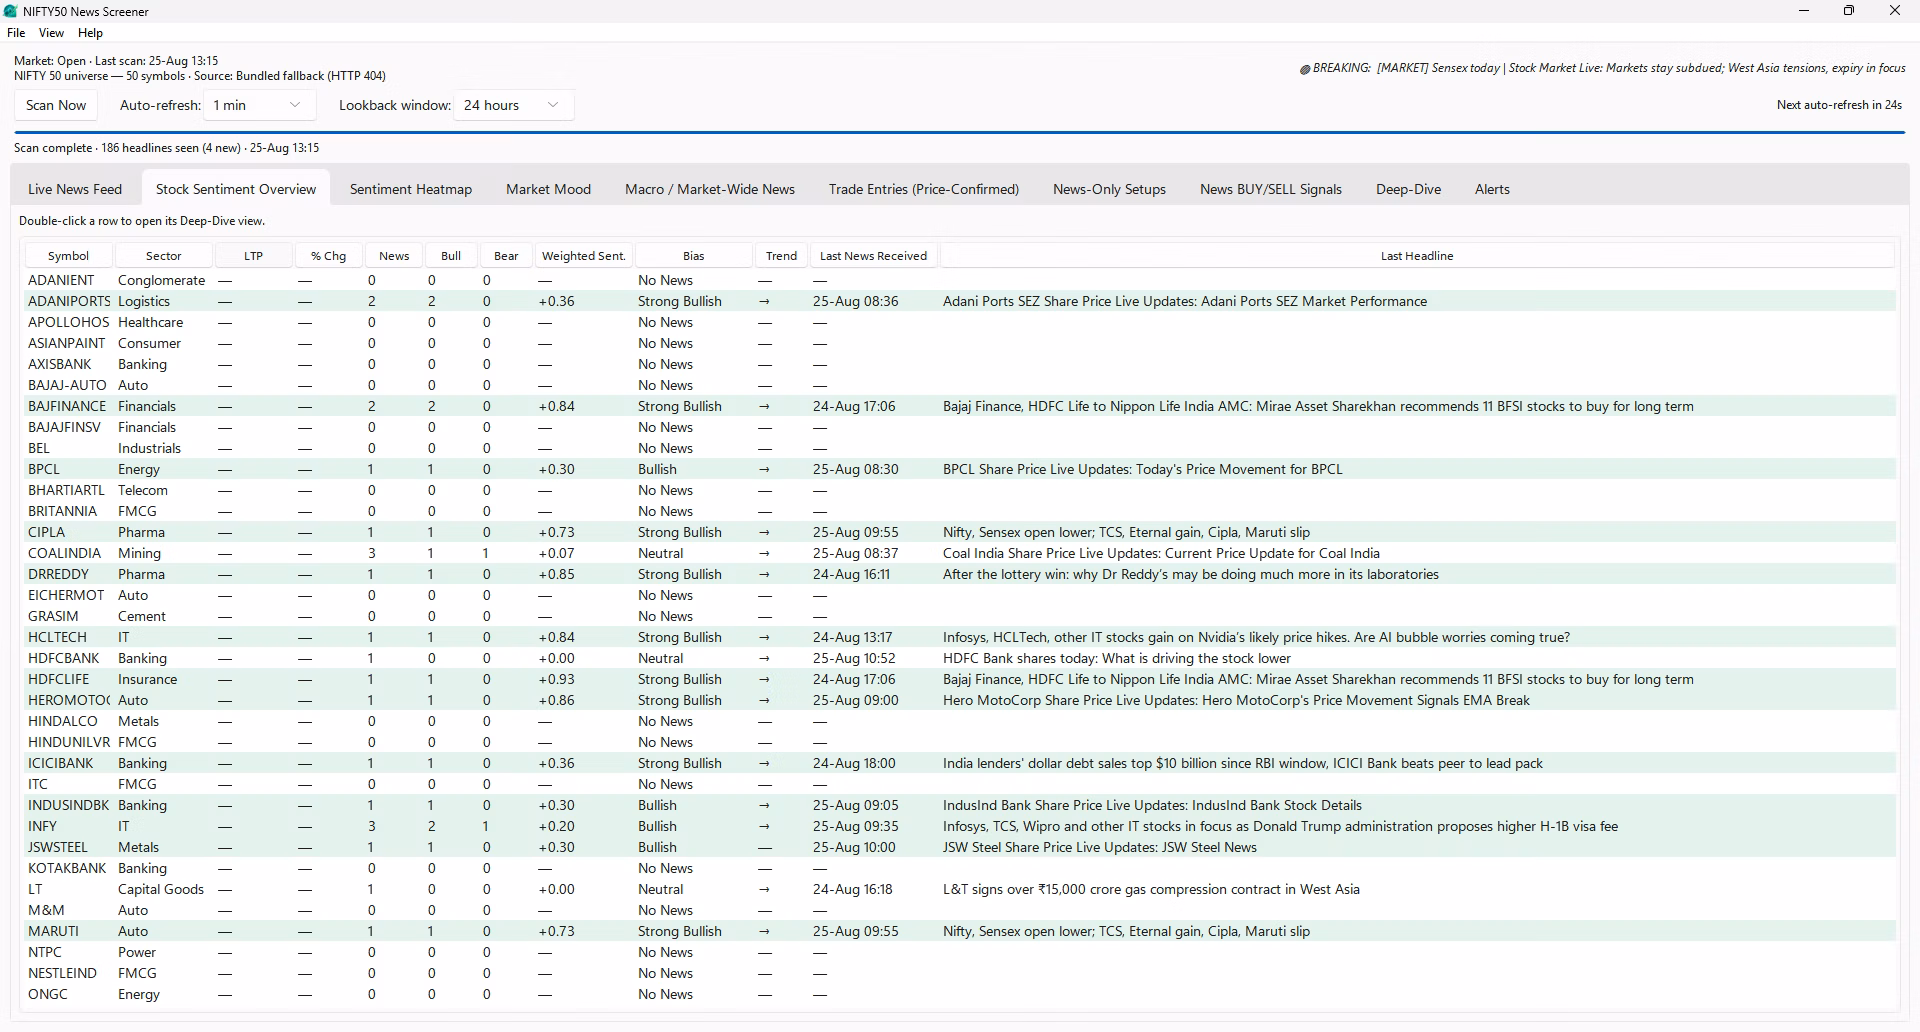Click the L&T gas compression contract headline

(x=1151, y=889)
